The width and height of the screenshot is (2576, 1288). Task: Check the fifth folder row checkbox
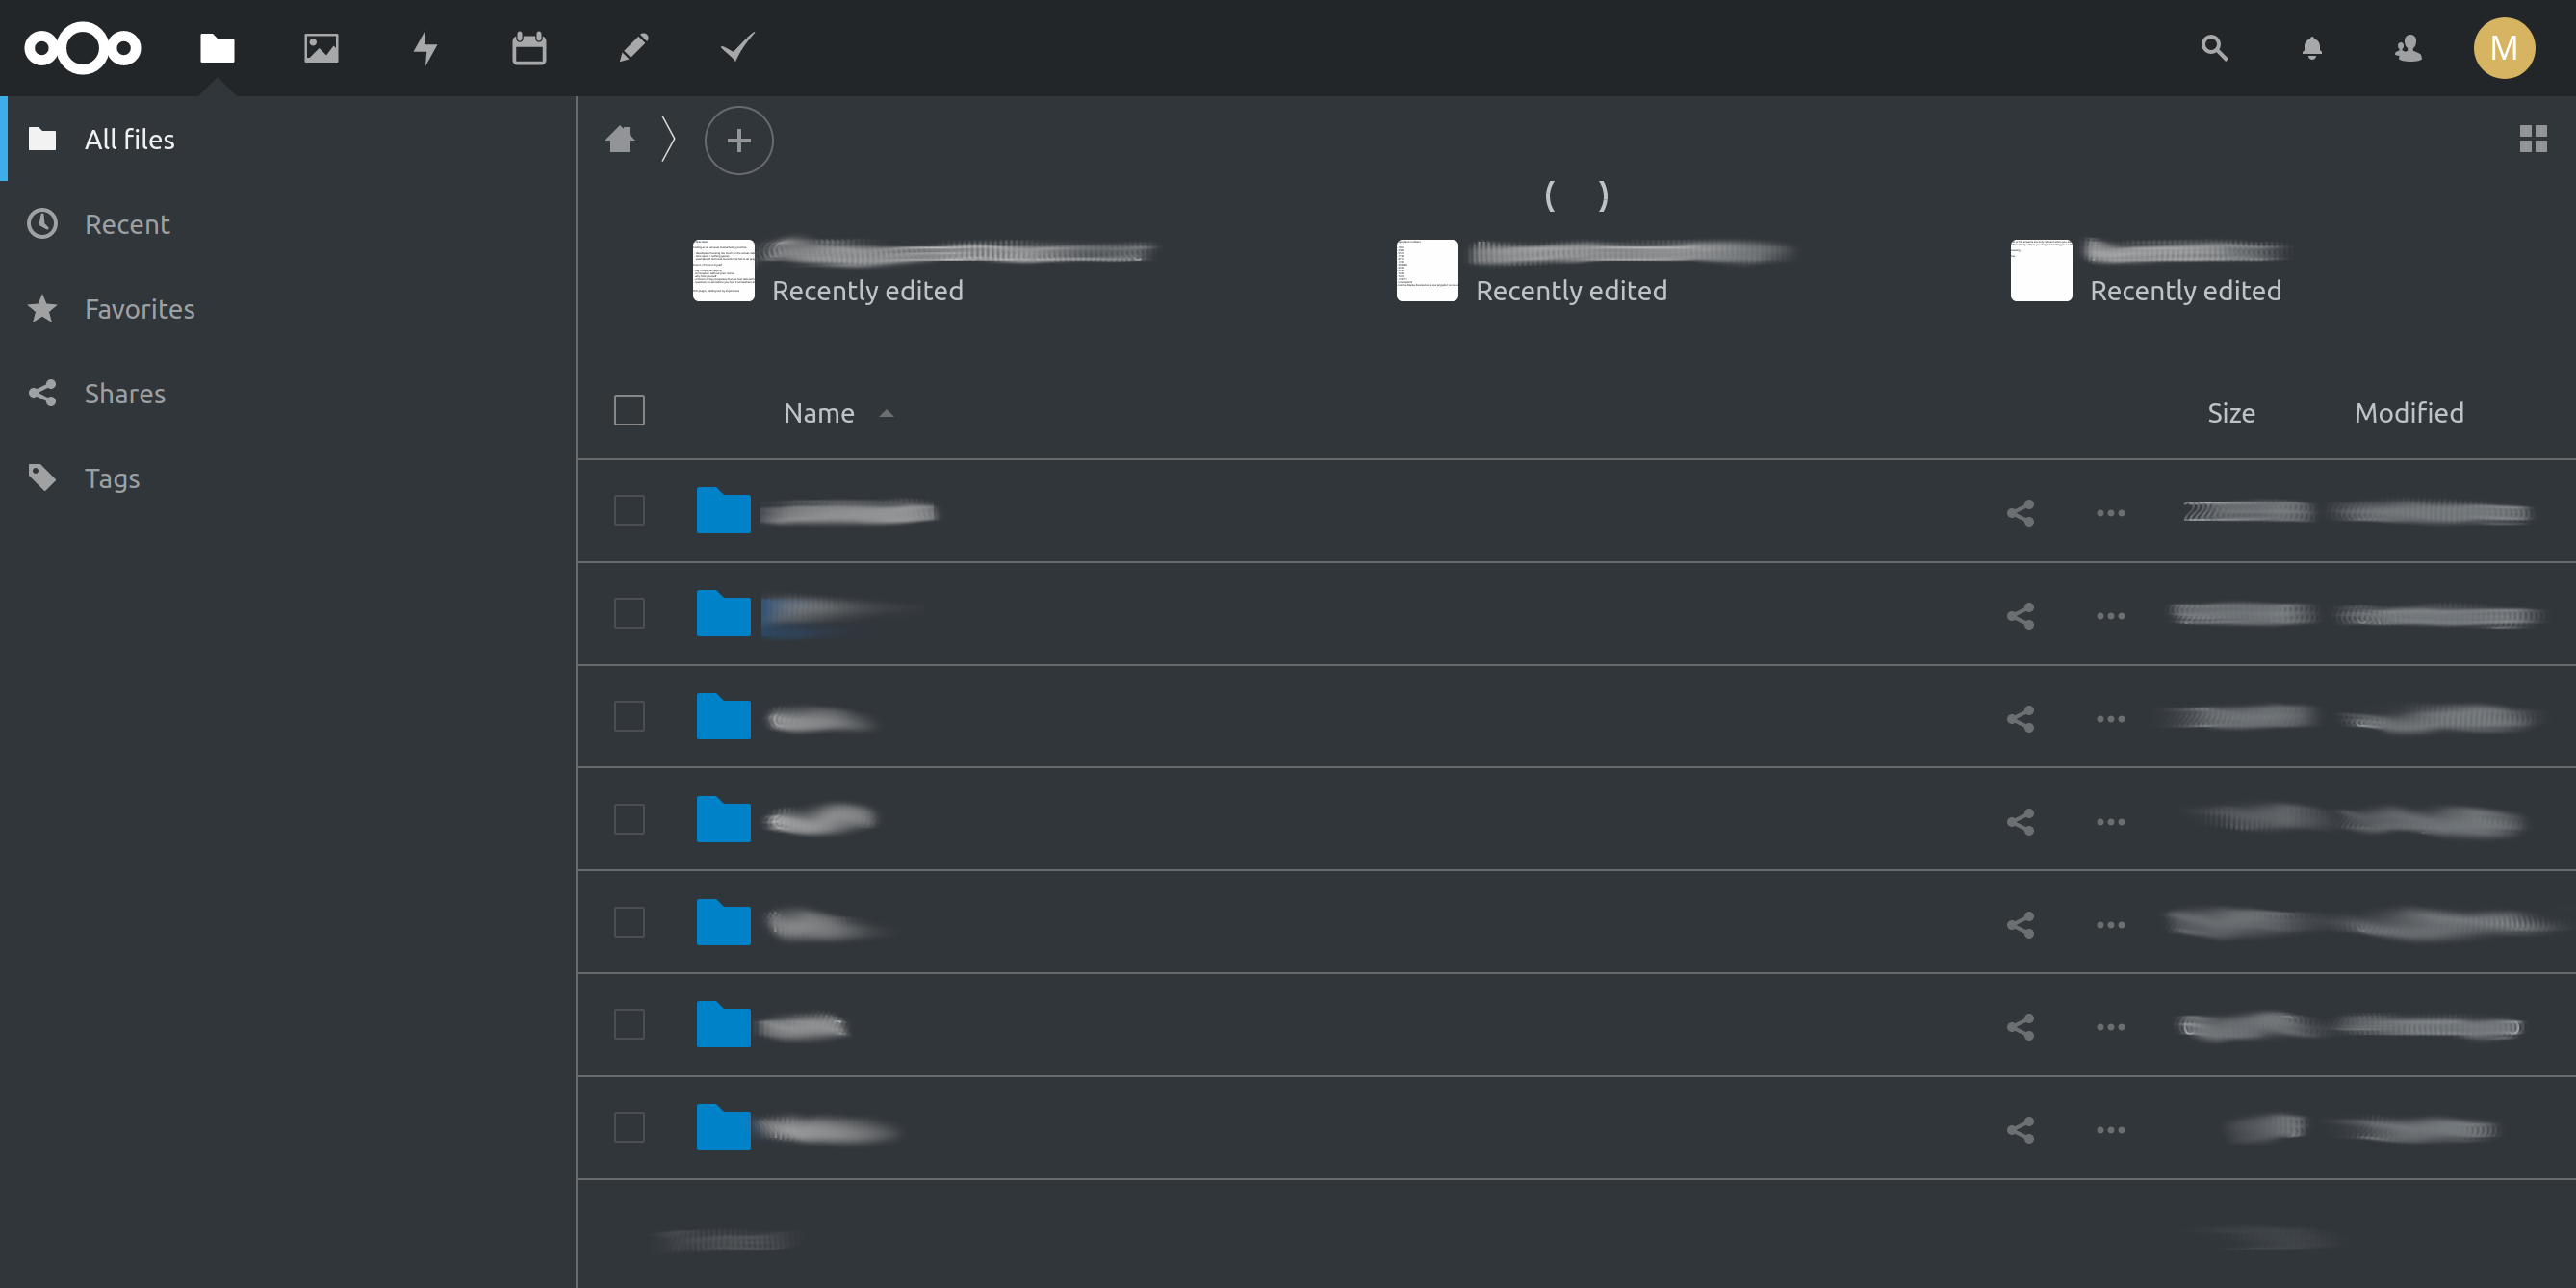(629, 922)
